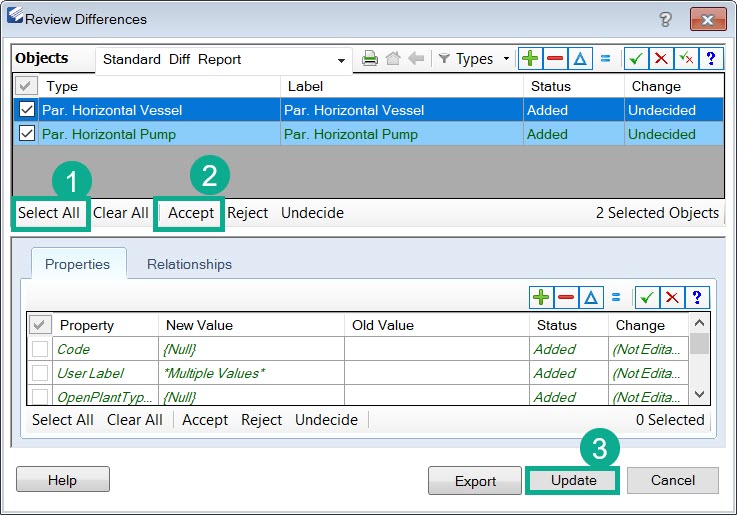Click the blue question mark in Objects toolbar

click(x=711, y=59)
